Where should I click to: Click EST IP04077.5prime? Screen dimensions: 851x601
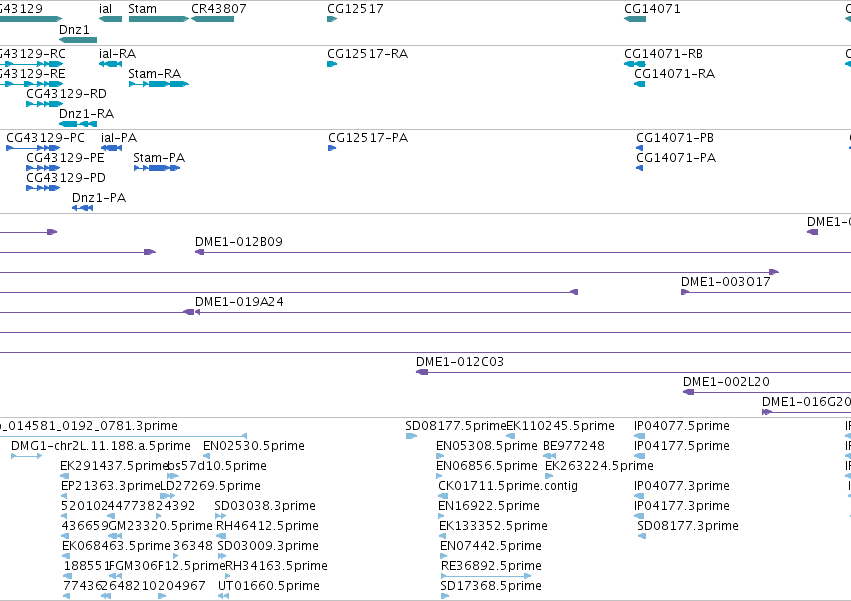tap(682, 426)
